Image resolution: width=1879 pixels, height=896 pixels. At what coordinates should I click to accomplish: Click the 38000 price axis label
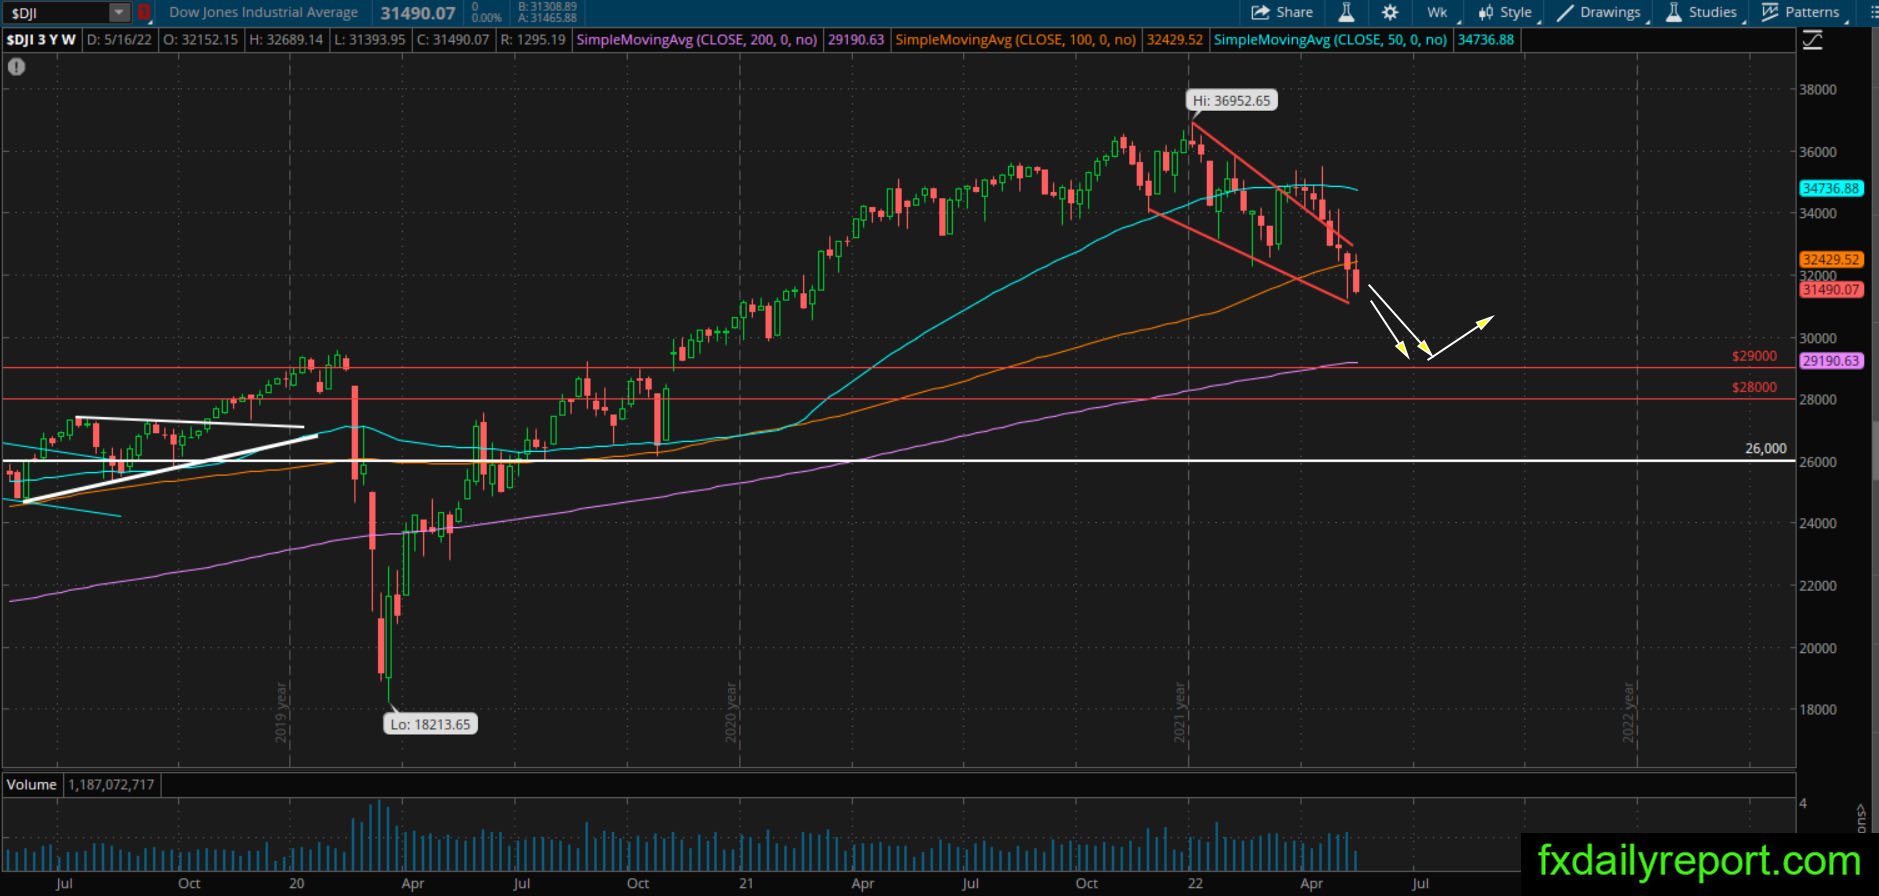(1818, 89)
